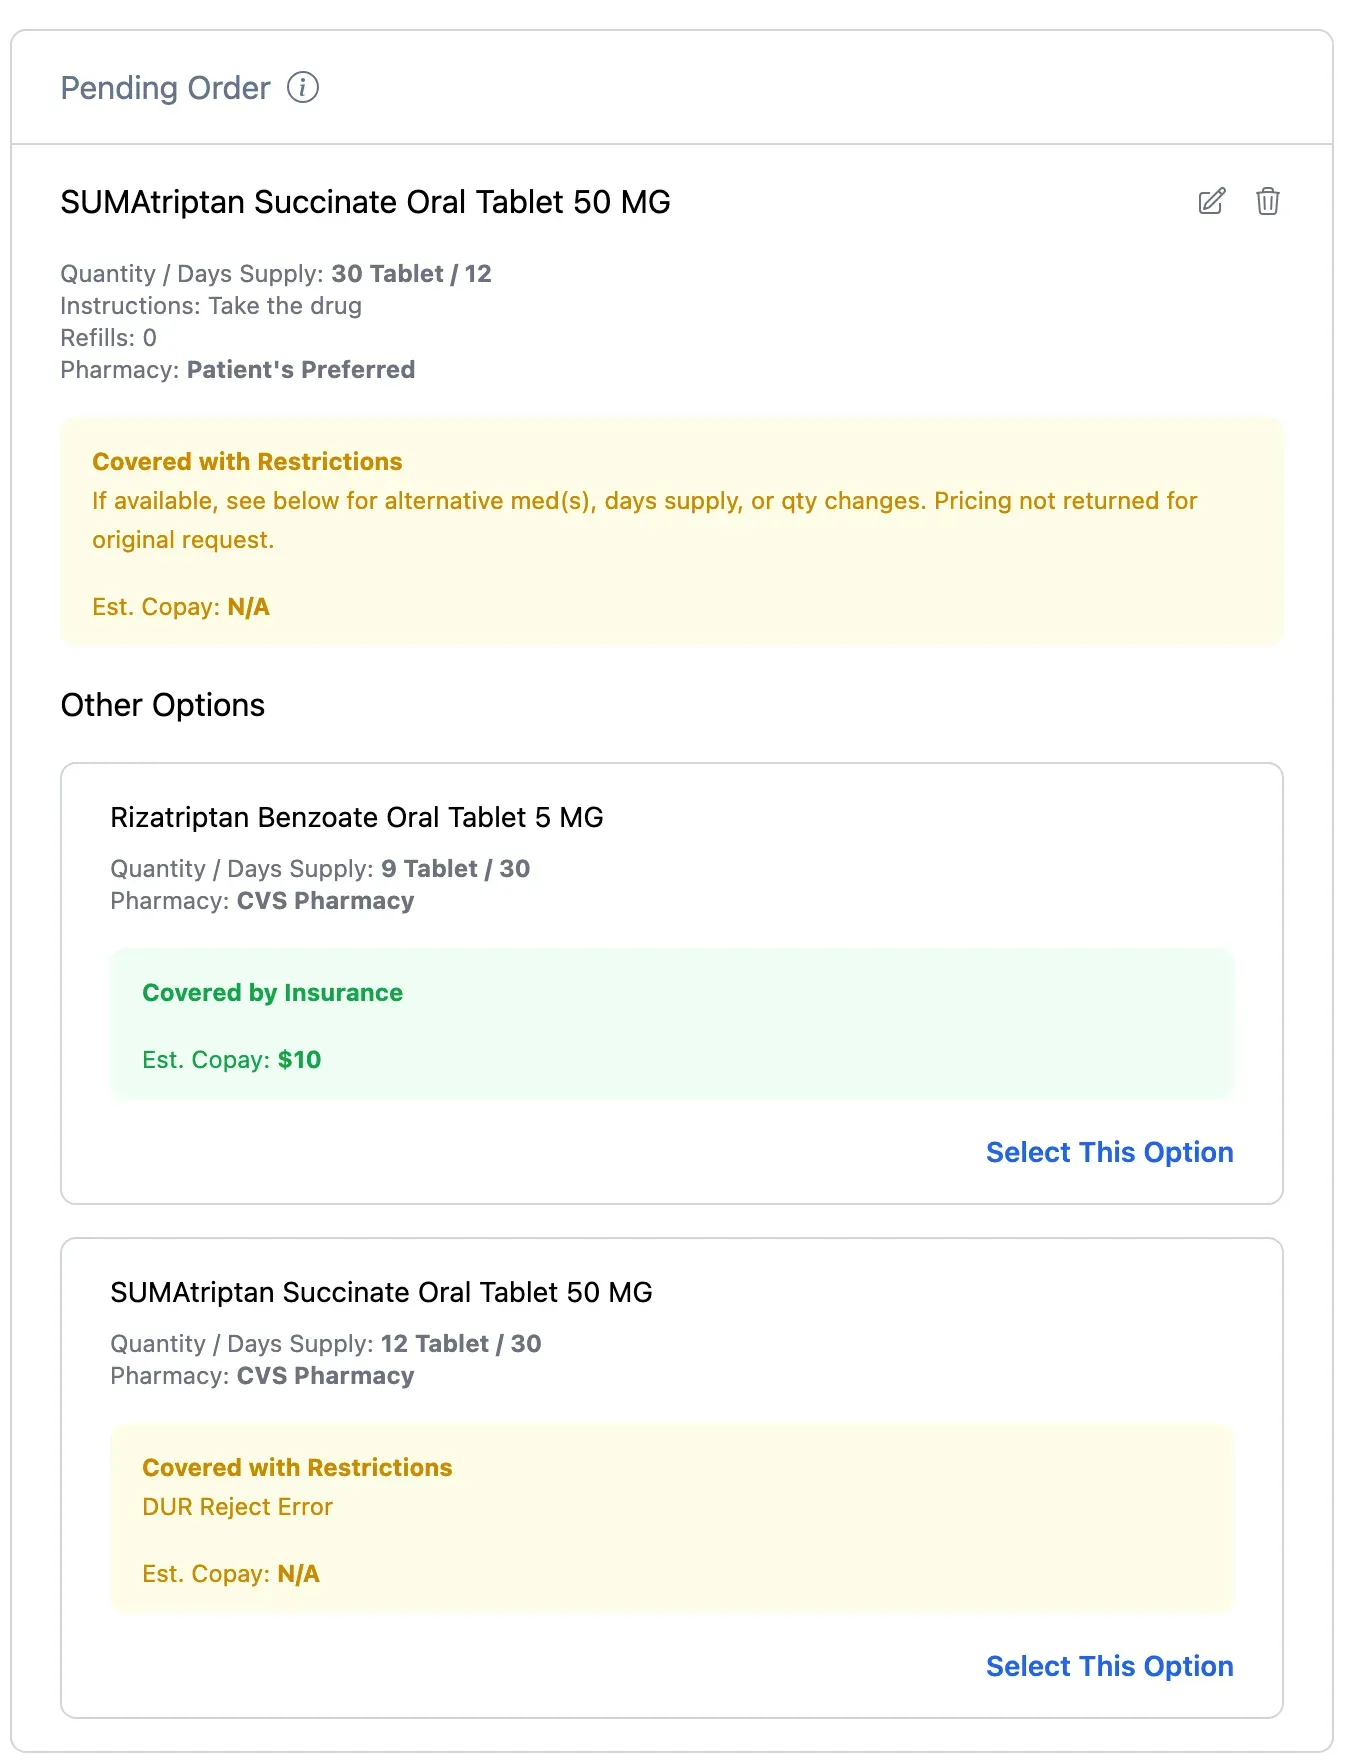This screenshot has height=1764, width=1350.
Task: Click the $10 estimated copay value
Action: [x=299, y=1060]
